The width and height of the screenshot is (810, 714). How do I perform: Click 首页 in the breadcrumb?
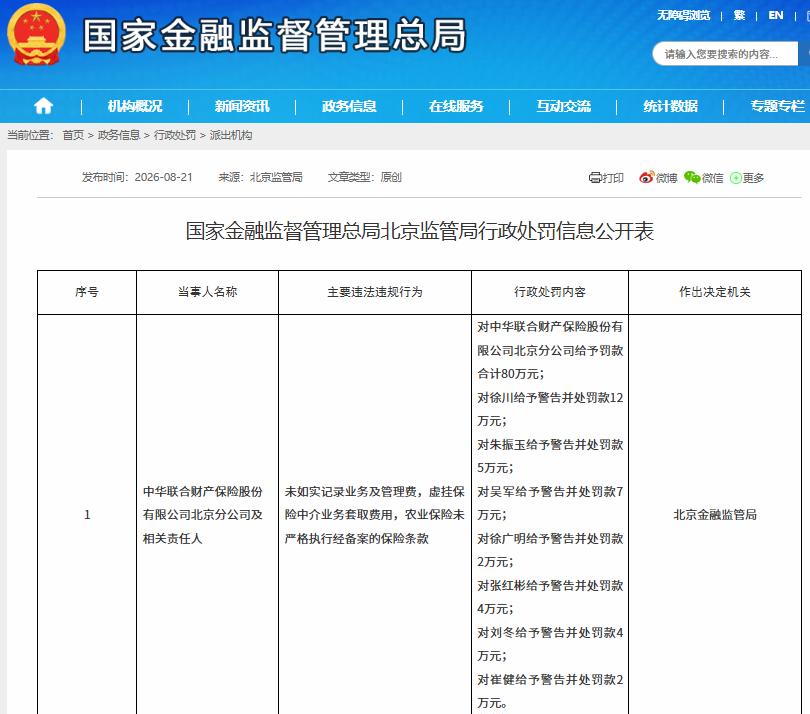(x=73, y=135)
